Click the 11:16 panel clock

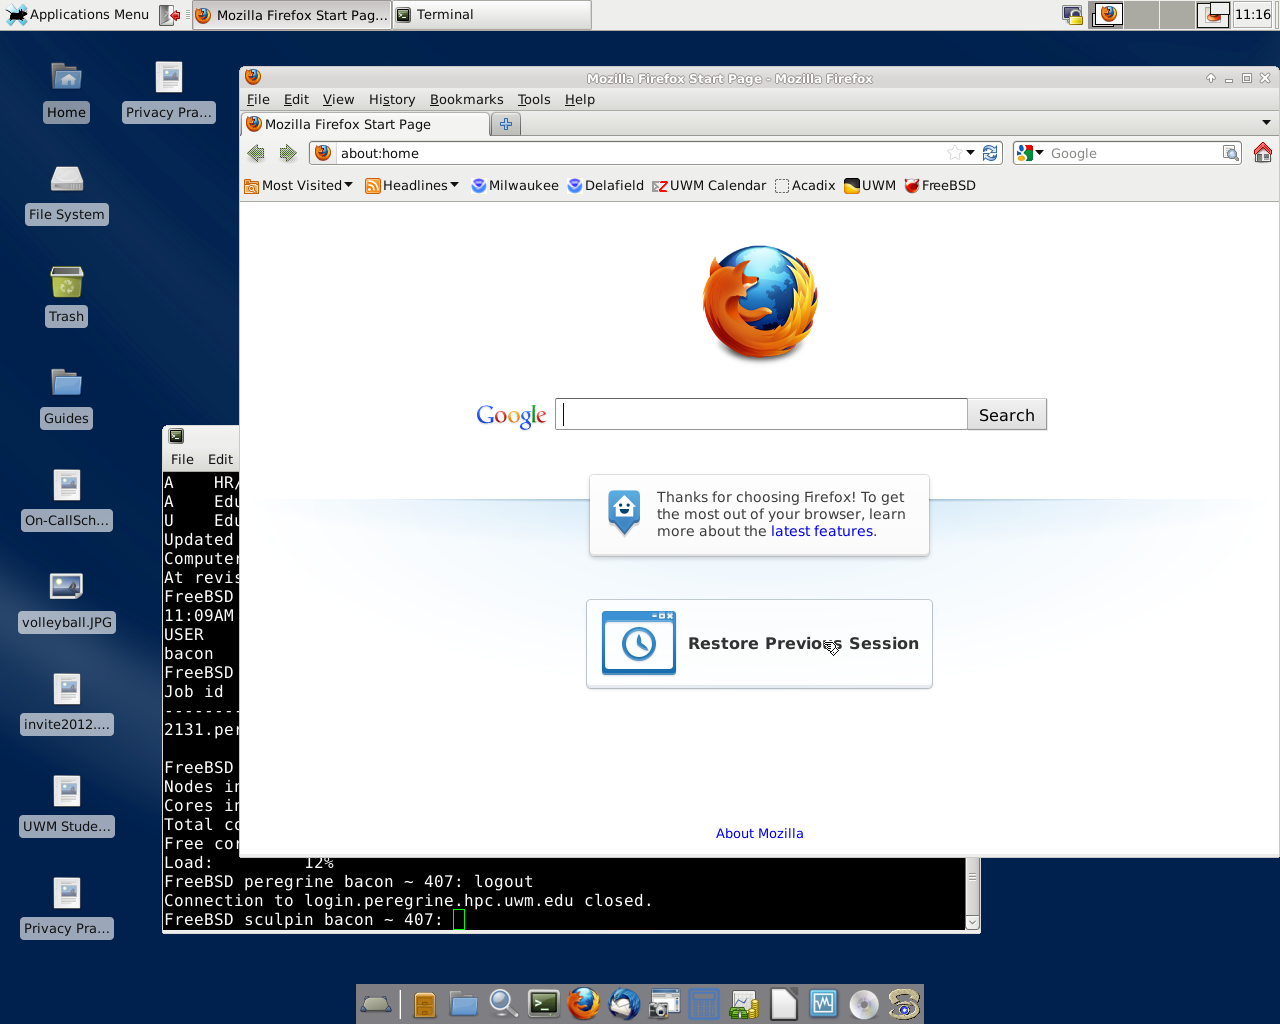[1253, 14]
